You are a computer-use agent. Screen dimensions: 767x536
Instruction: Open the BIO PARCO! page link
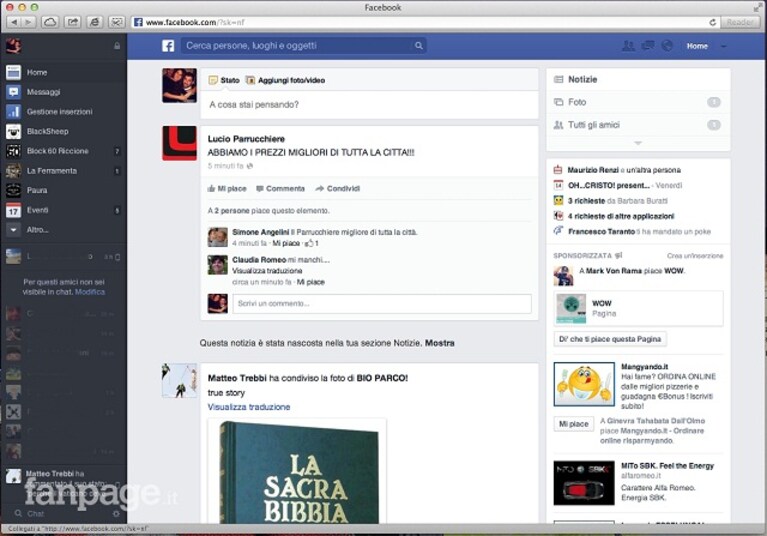click(x=382, y=378)
